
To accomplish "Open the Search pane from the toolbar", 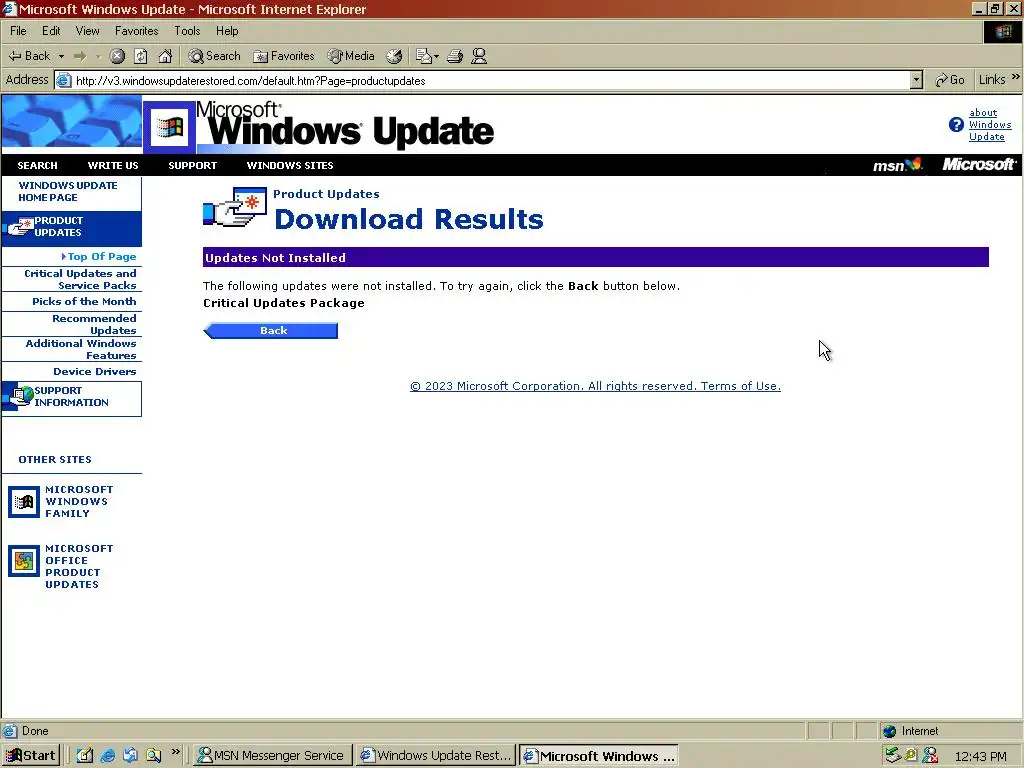I will [214, 56].
